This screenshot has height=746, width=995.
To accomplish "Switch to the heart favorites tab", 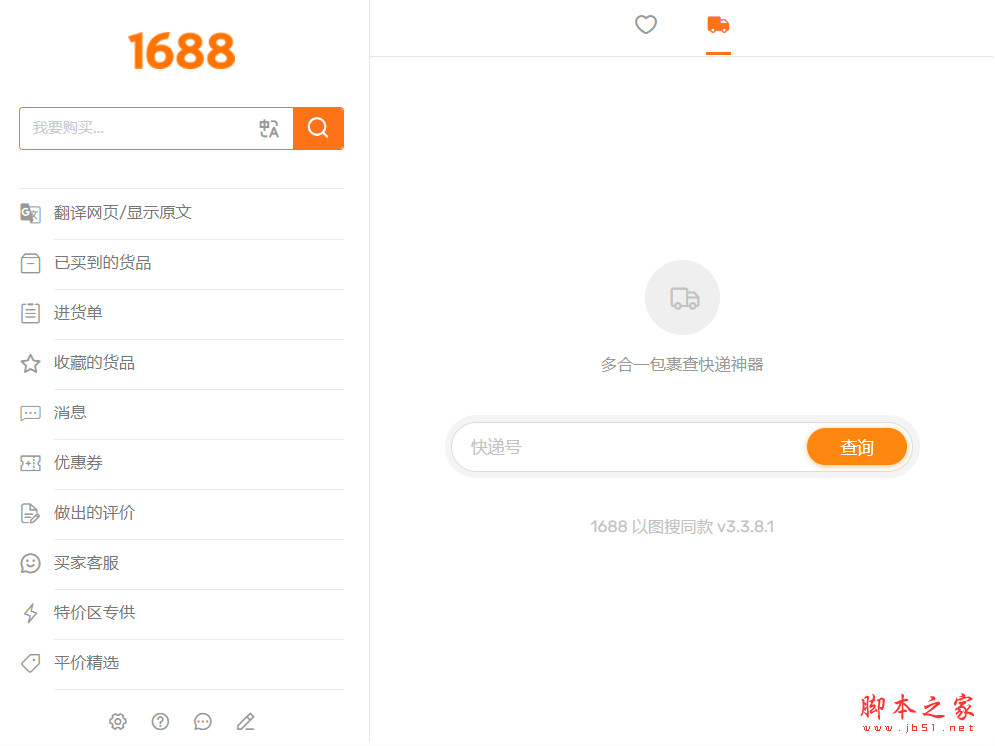I will point(645,25).
